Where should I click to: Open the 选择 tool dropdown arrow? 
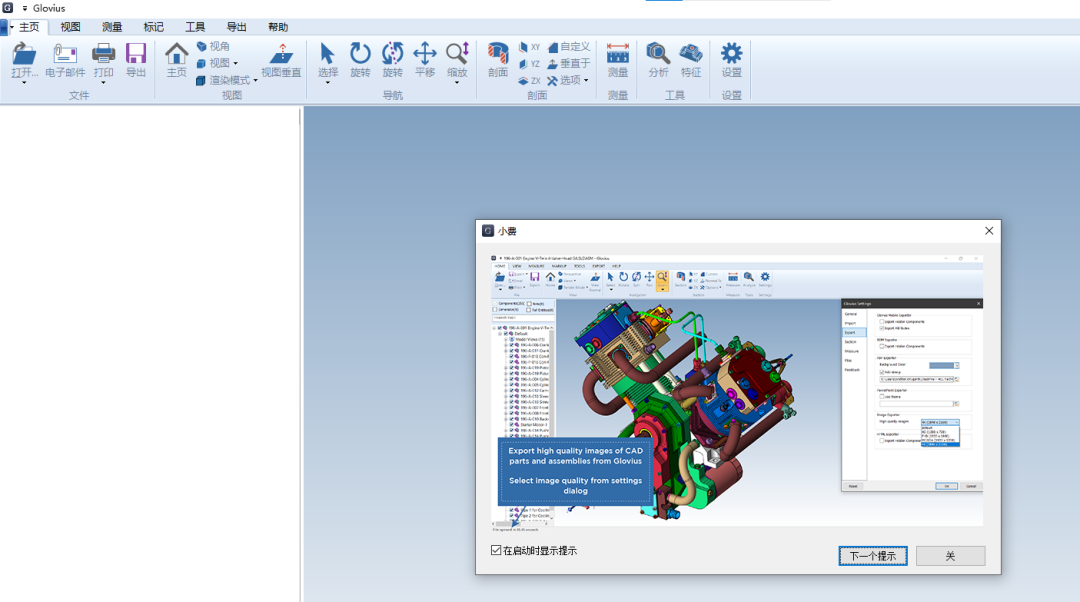click(328, 83)
